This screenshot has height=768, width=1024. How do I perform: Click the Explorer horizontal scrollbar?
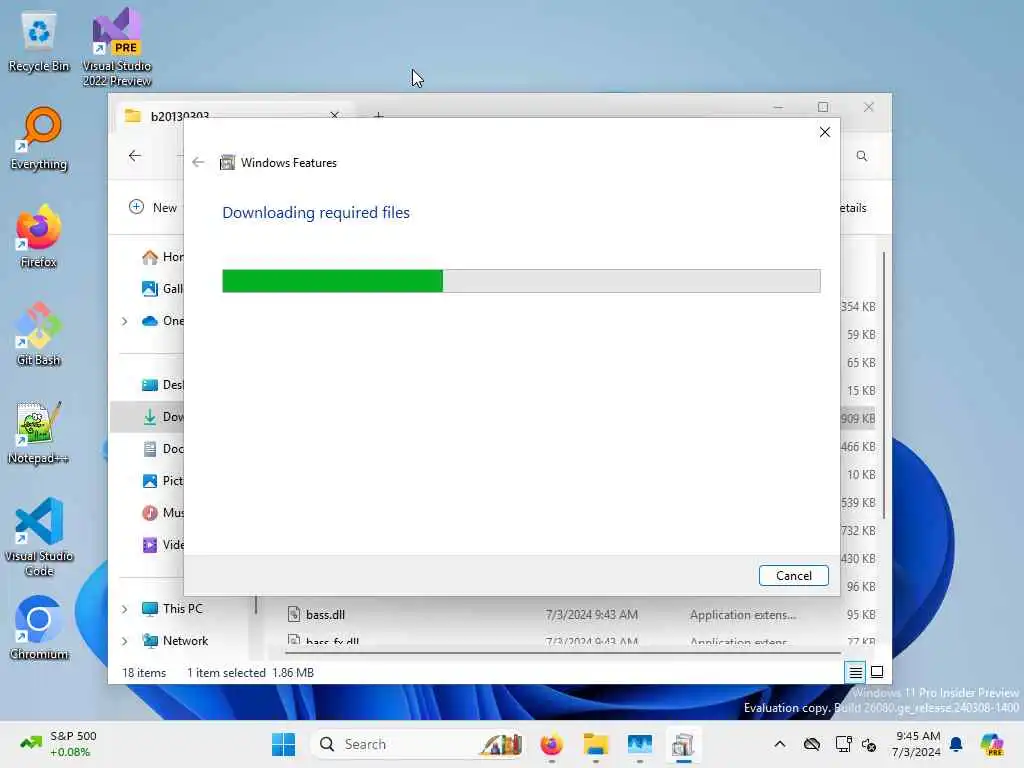pyautogui.click(x=563, y=652)
